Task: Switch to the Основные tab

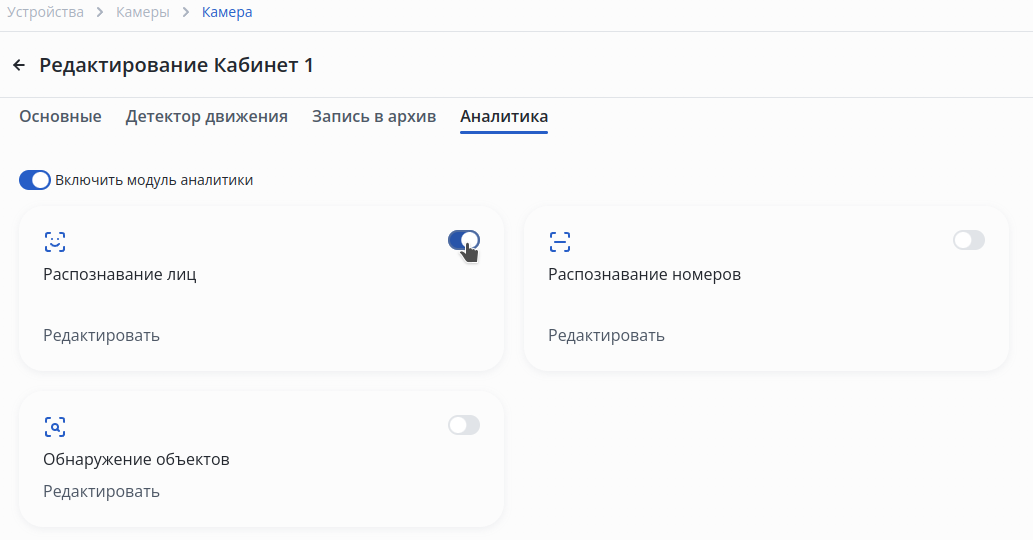Action: pyautogui.click(x=60, y=117)
